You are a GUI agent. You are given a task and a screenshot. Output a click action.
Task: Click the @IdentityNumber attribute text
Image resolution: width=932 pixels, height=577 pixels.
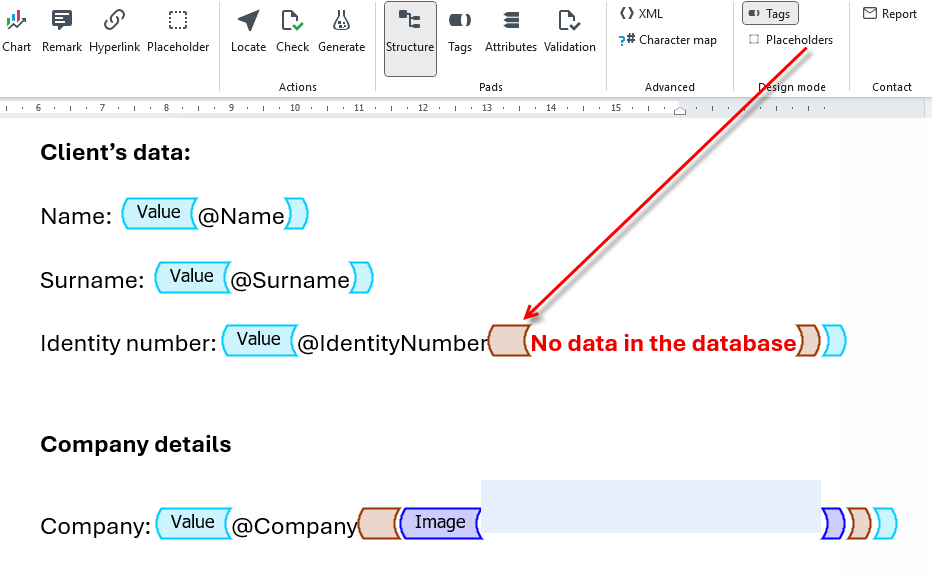(x=392, y=343)
